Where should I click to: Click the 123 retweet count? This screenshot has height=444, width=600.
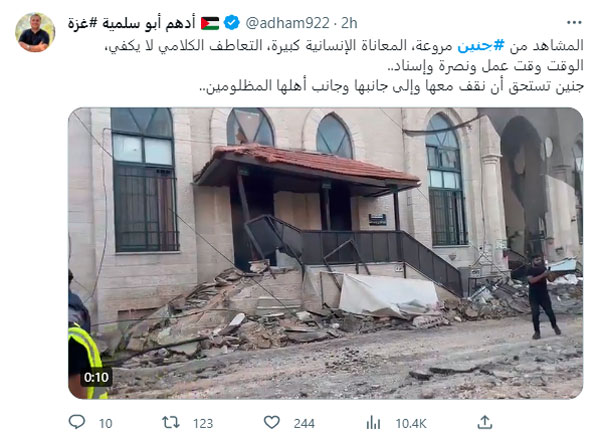point(203,423)
